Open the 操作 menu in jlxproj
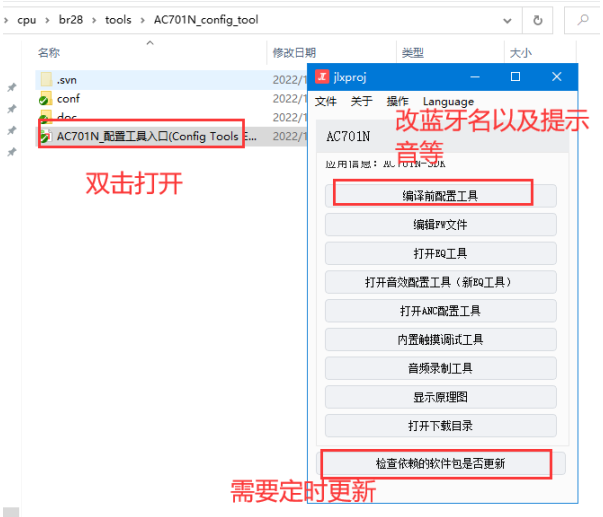Viewport: 603px width, 517px height. point(397,102)
